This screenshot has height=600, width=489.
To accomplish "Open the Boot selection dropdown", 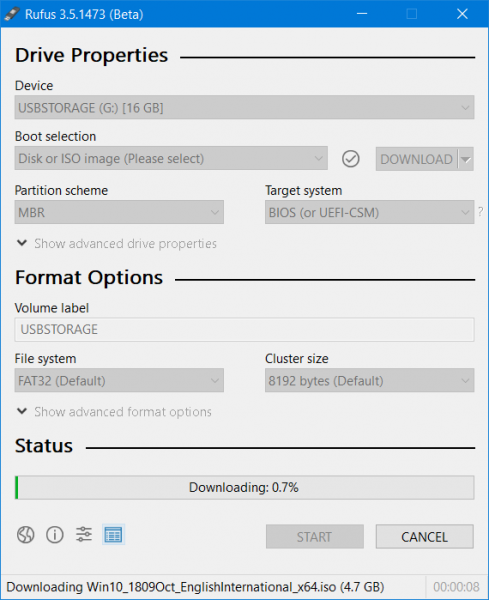I will 171,158.
